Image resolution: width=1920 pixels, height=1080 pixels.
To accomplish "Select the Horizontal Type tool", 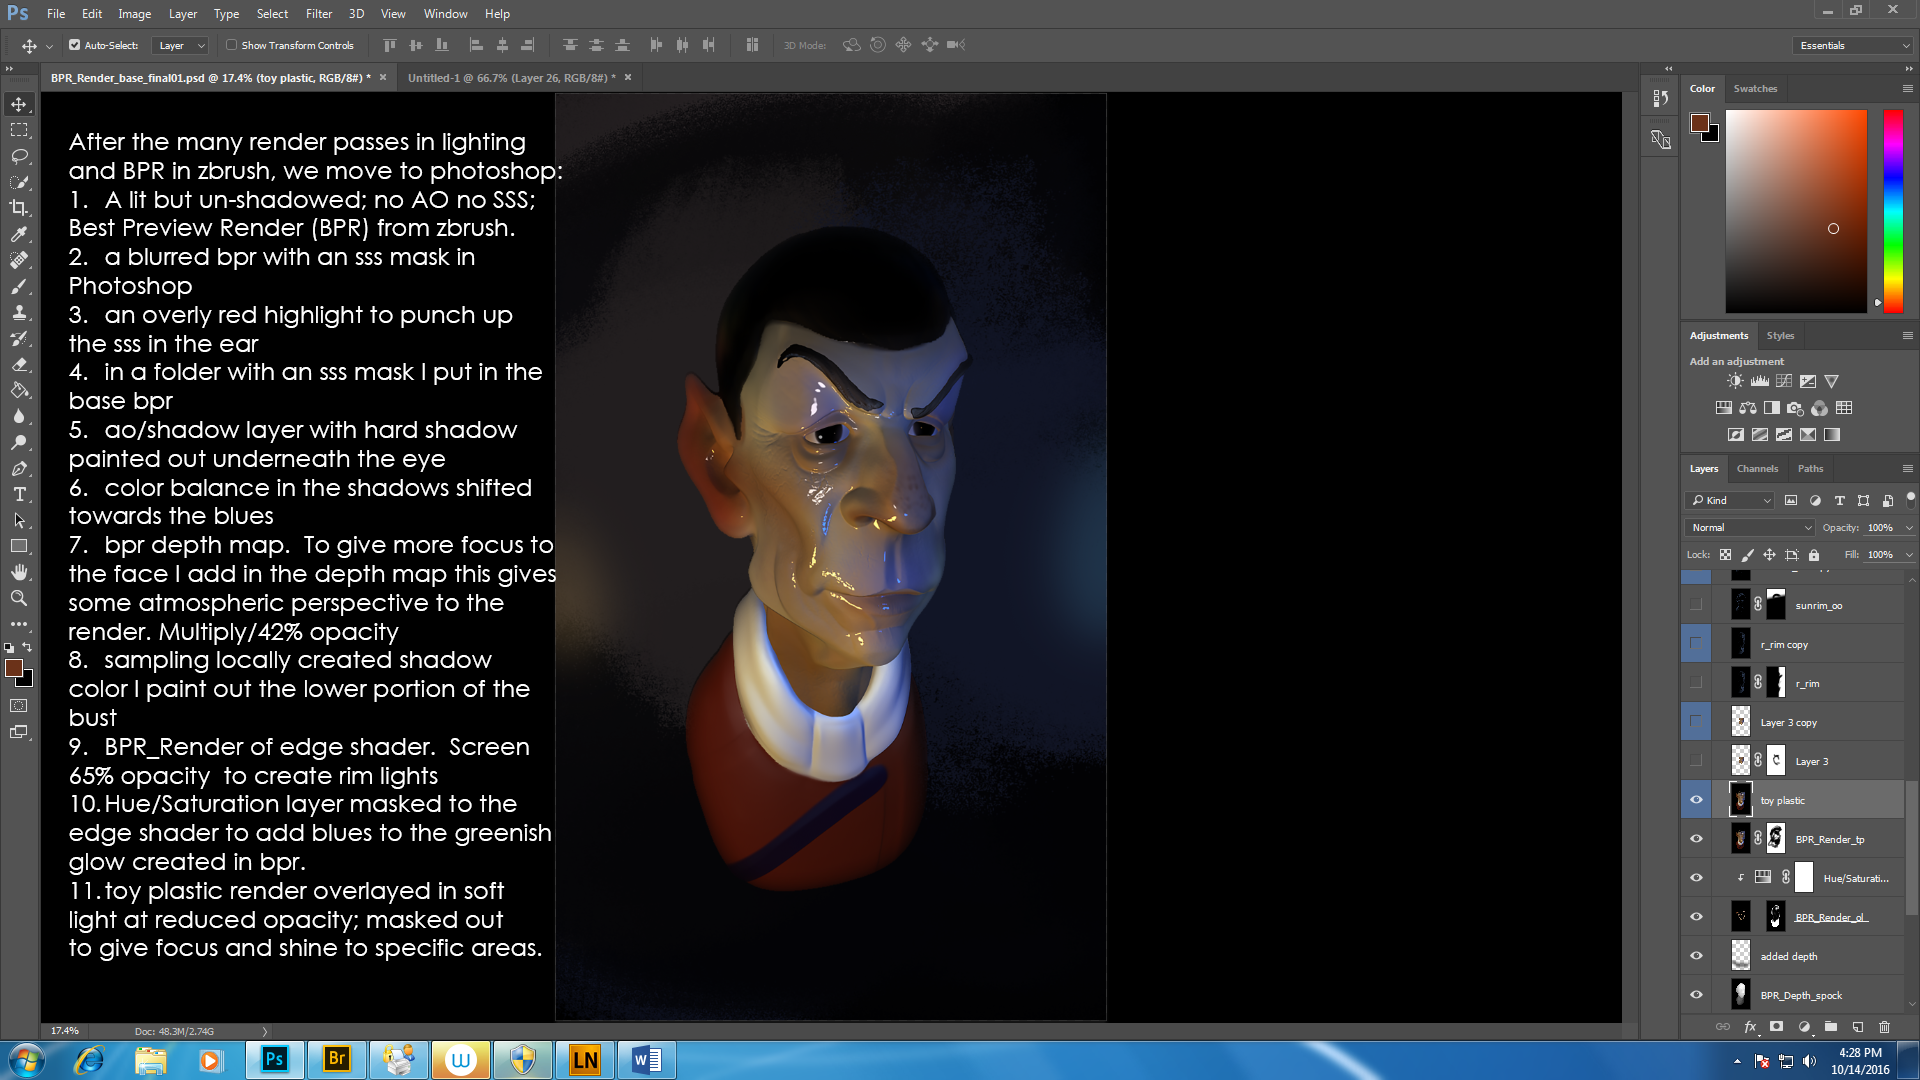I will pyautogui.click(x=19, y=495).
